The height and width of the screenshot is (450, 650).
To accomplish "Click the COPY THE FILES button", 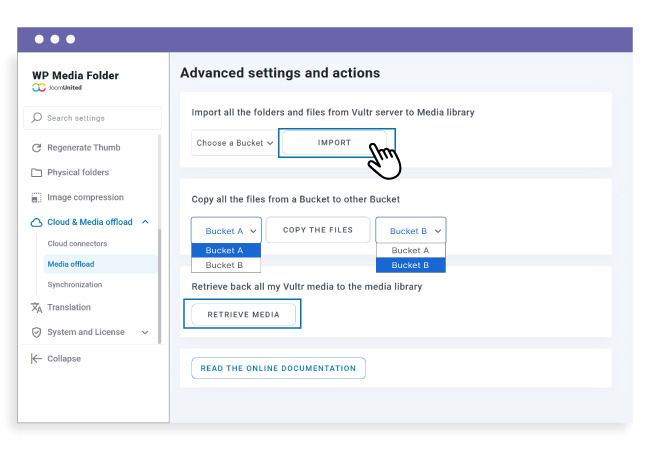I will (x=318, y=230).
